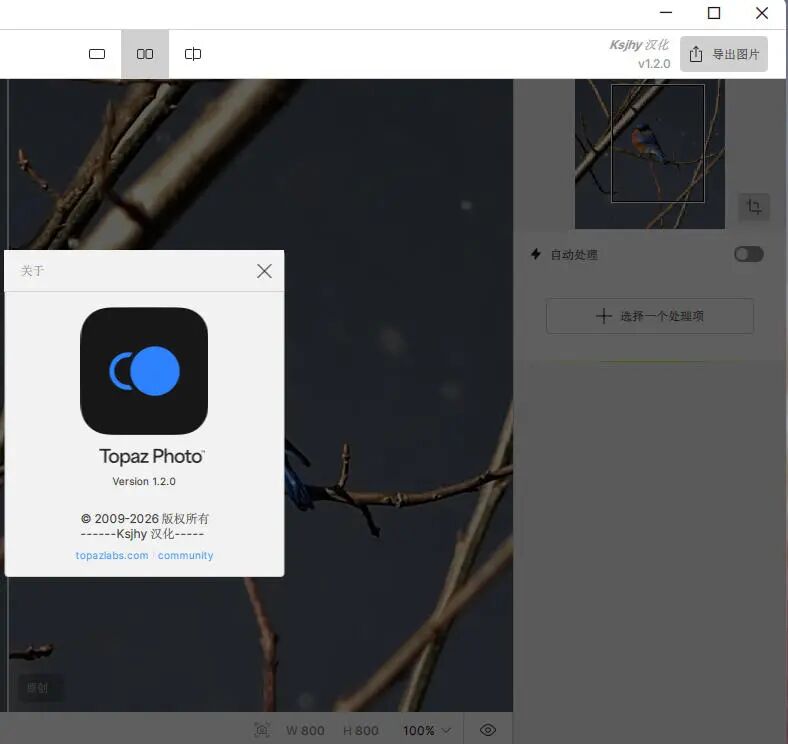Click the 选择一个处理项 button
This screenshot has height=744, width=788.
coord(650,316)
